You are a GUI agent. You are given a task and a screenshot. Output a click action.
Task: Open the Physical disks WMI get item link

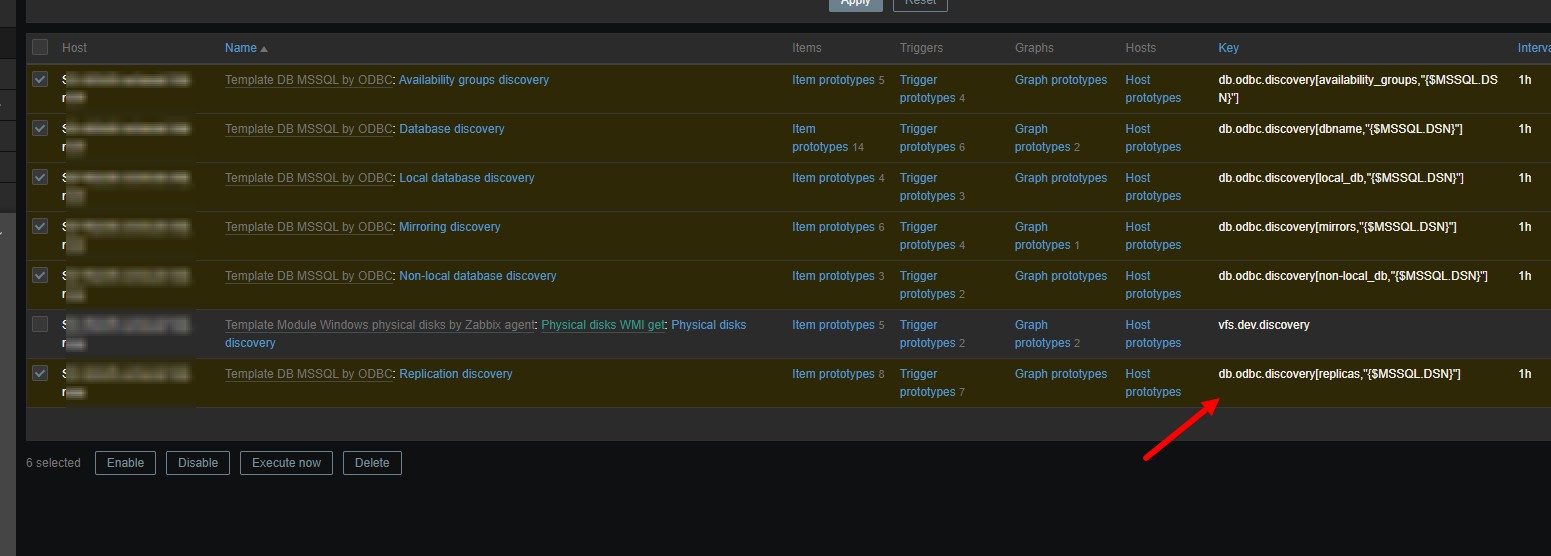(x=603, y=325)
